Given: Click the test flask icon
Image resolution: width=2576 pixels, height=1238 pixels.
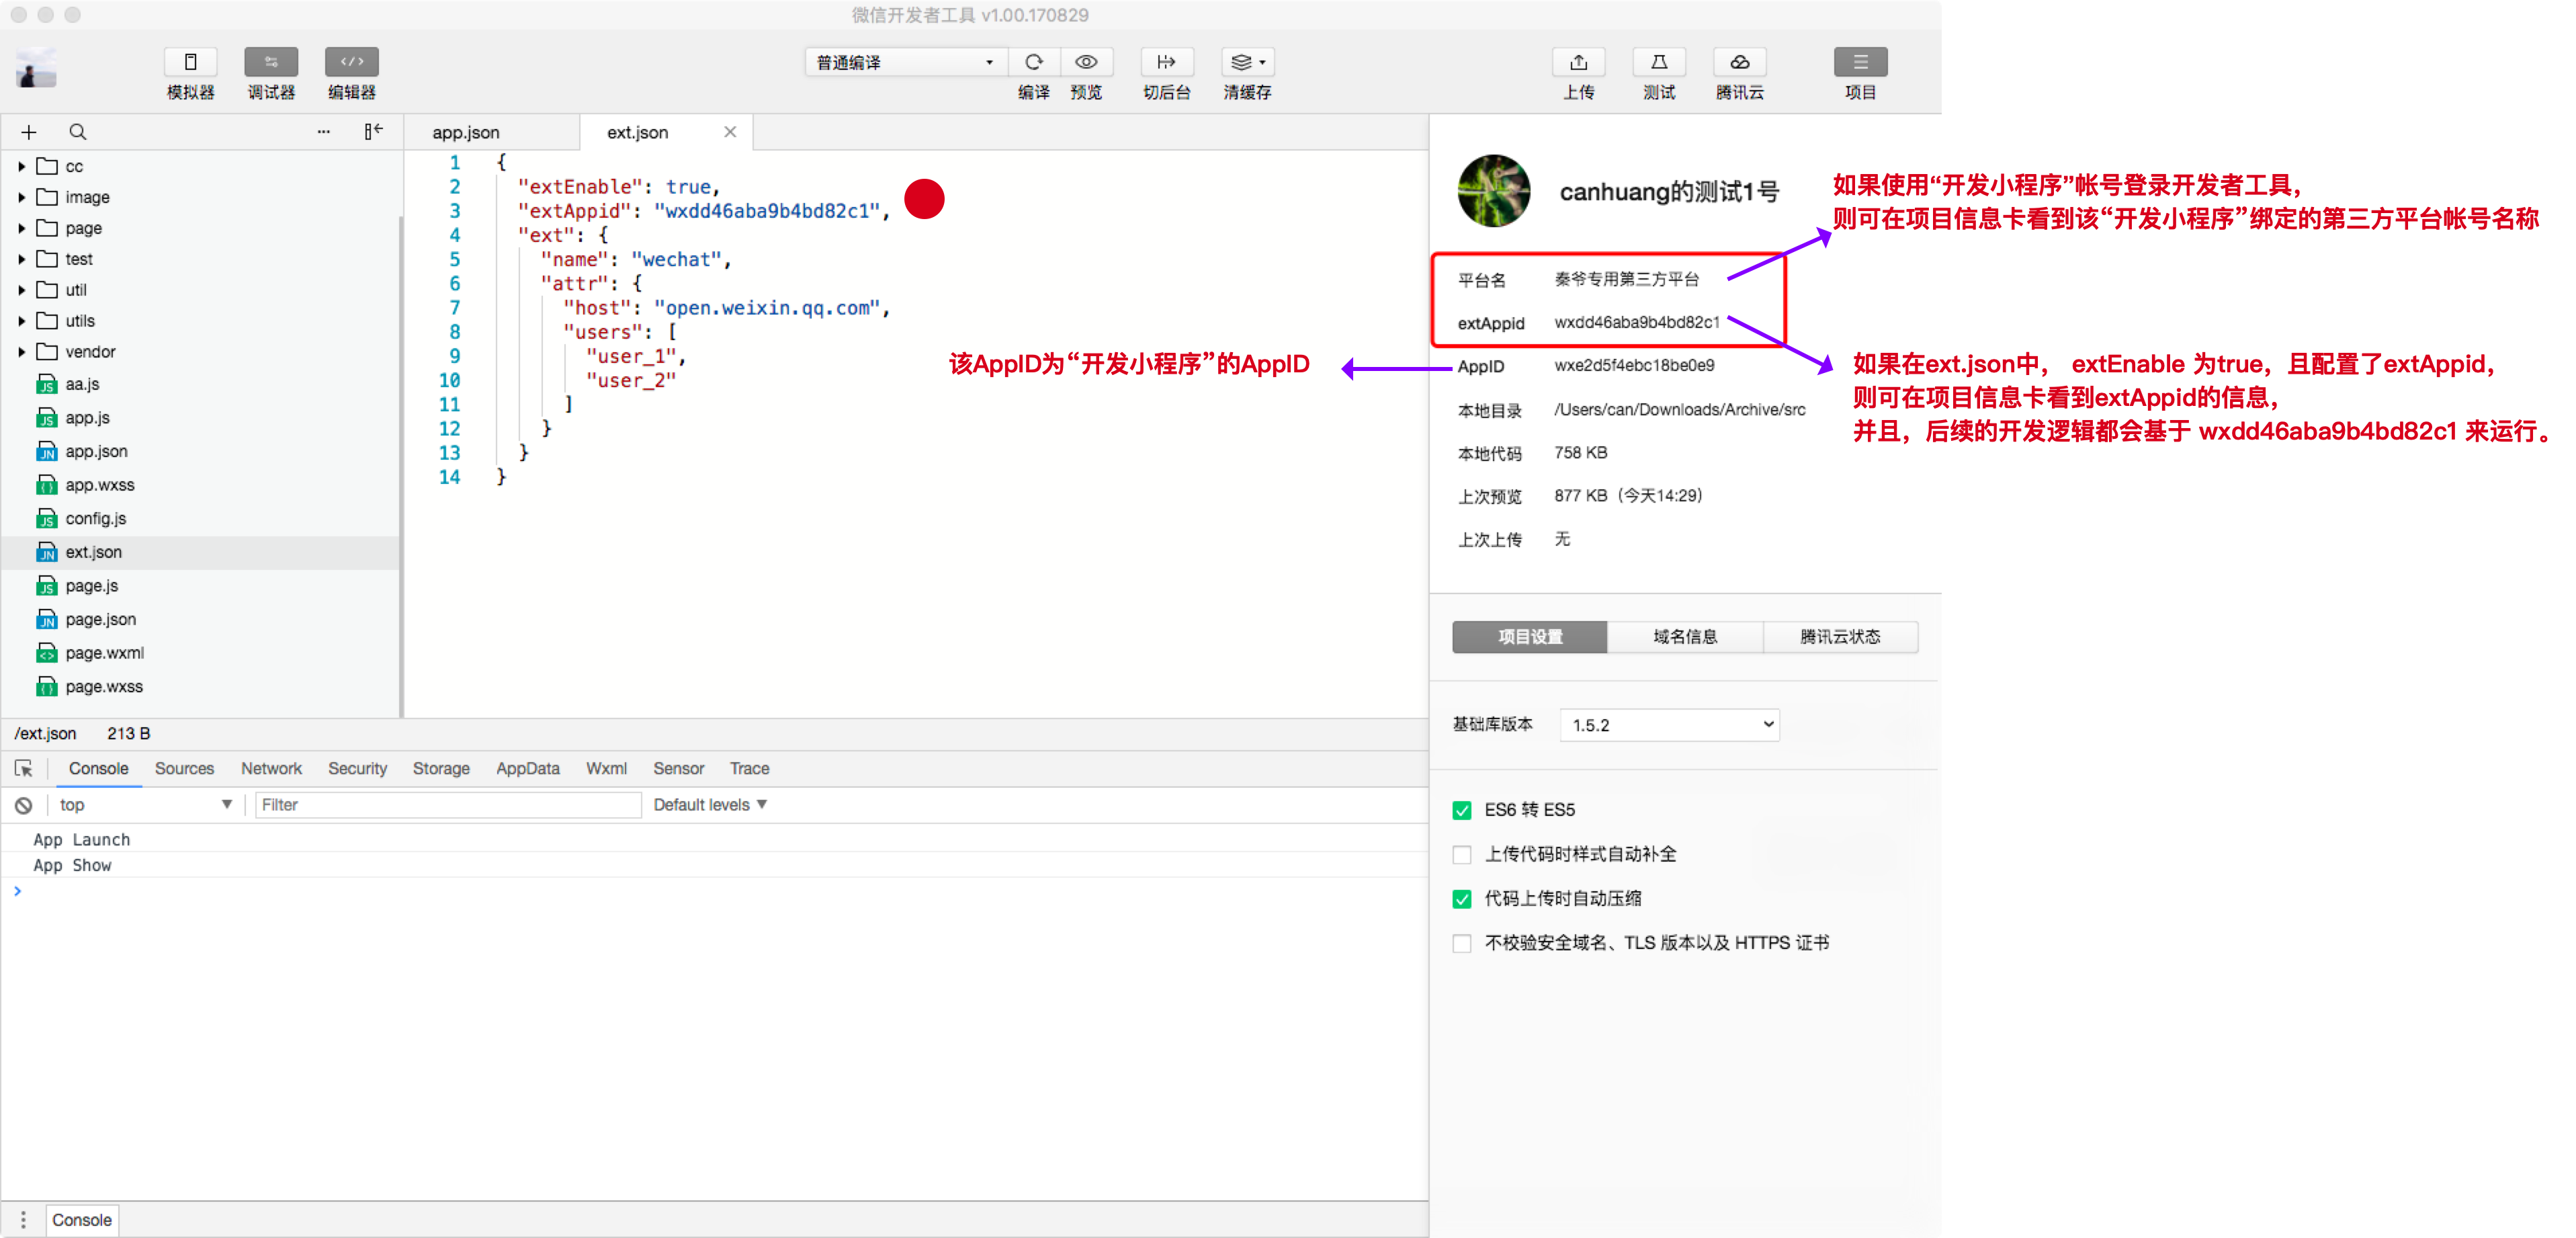Looking at the screenshot, I should [x=1659, y=62].
